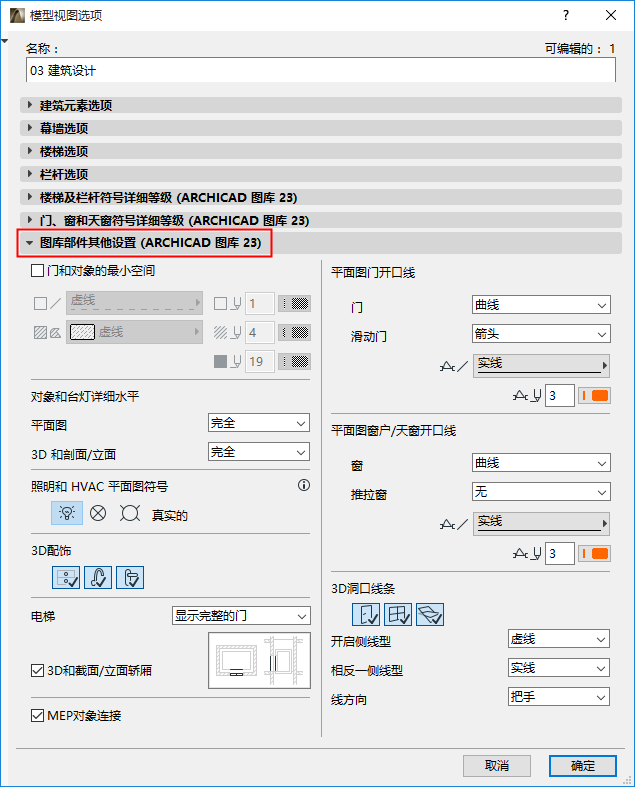635x787 pixels.
Task: Click the 名称 field containing 03 建筑设计
Action: pos(321,70)
